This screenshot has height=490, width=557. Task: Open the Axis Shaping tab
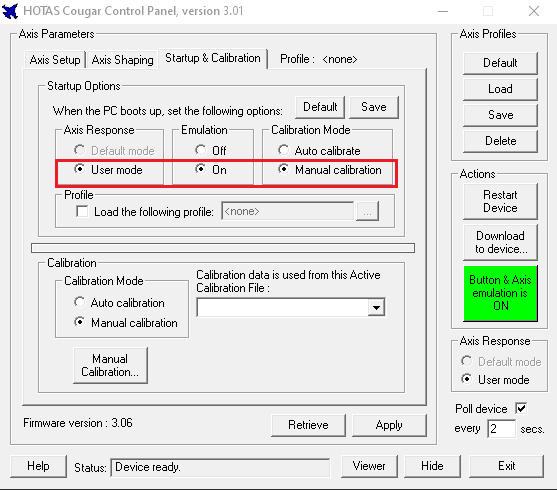[122, 60]
